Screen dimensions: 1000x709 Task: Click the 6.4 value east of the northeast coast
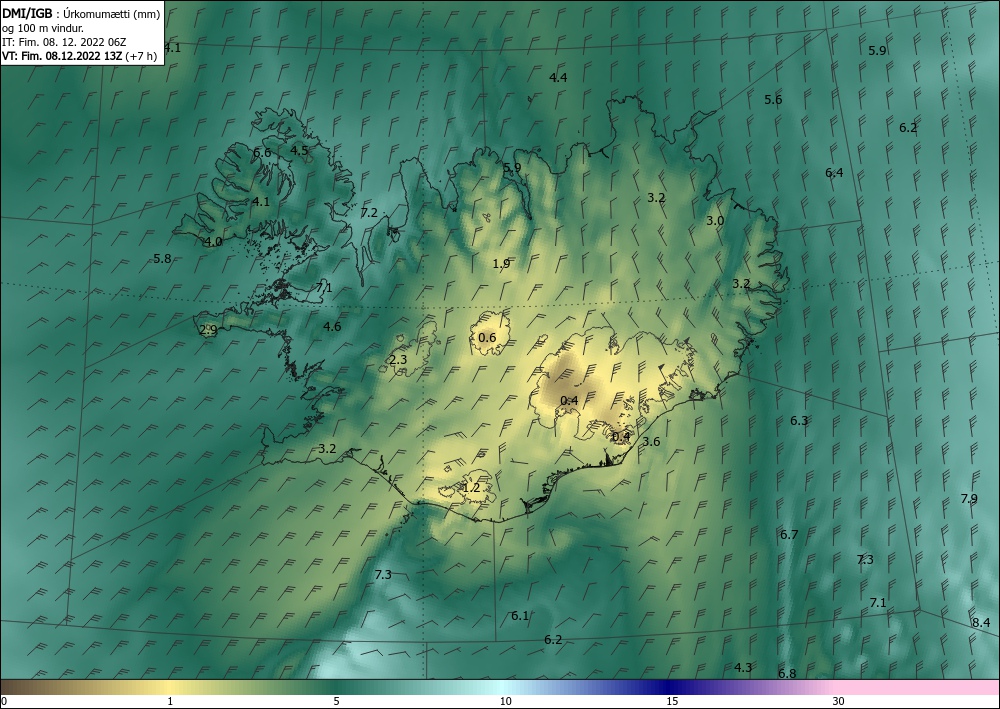[x=834, y=173]
